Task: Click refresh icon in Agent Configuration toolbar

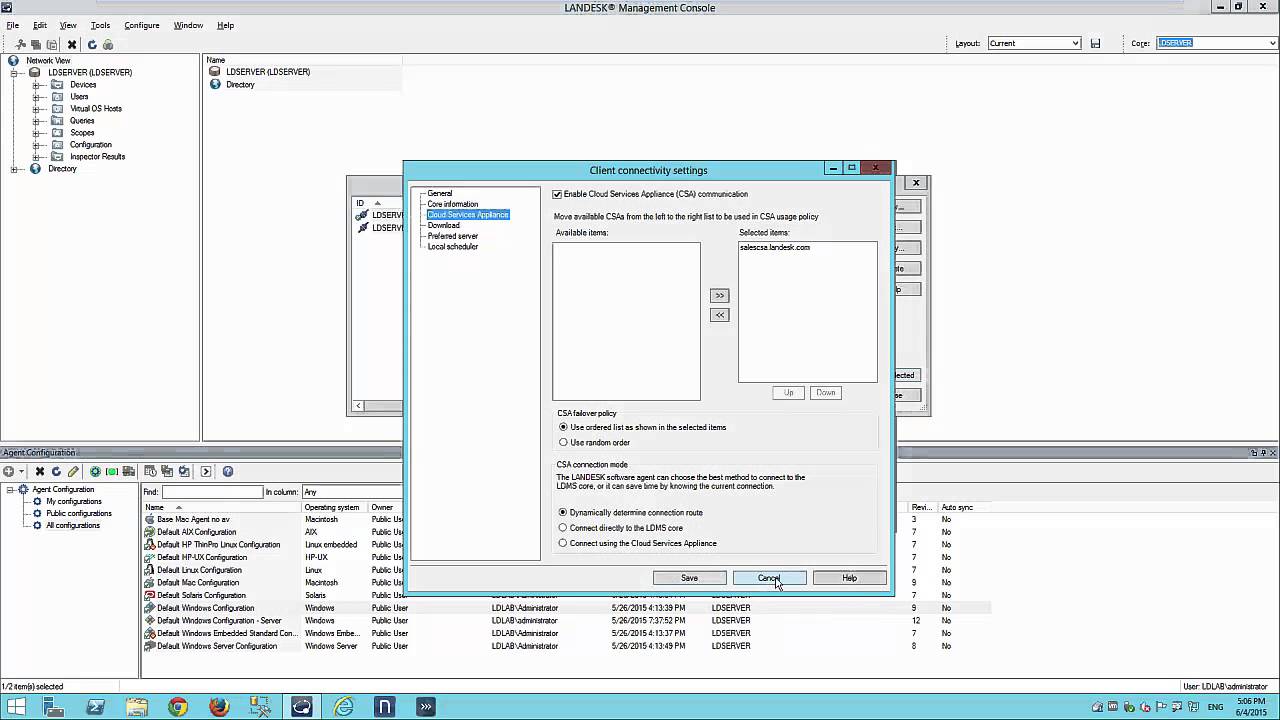Action: click(x=56, y=471)
